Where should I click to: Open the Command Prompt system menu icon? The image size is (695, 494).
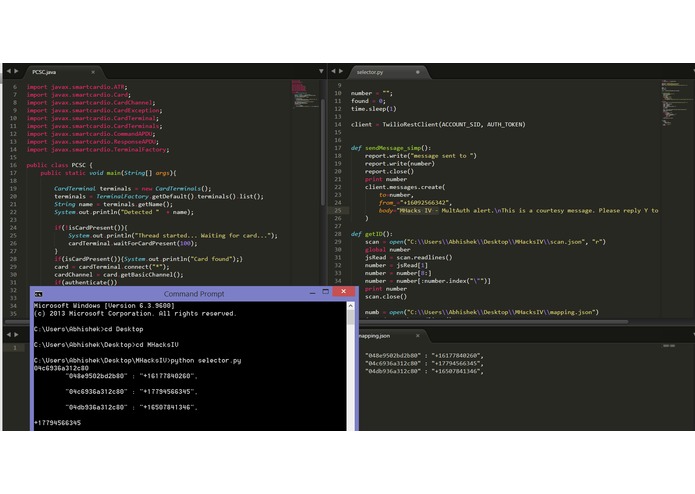click(x=39, y=294)
